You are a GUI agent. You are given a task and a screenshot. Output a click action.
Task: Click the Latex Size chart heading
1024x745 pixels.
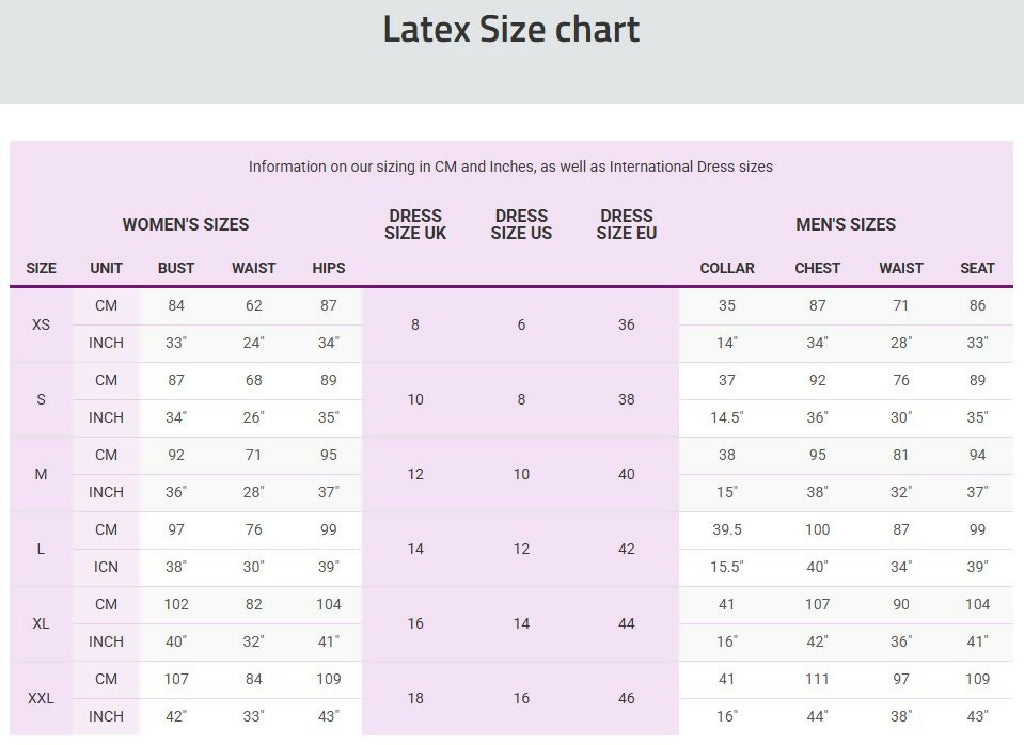coord(511,30)
